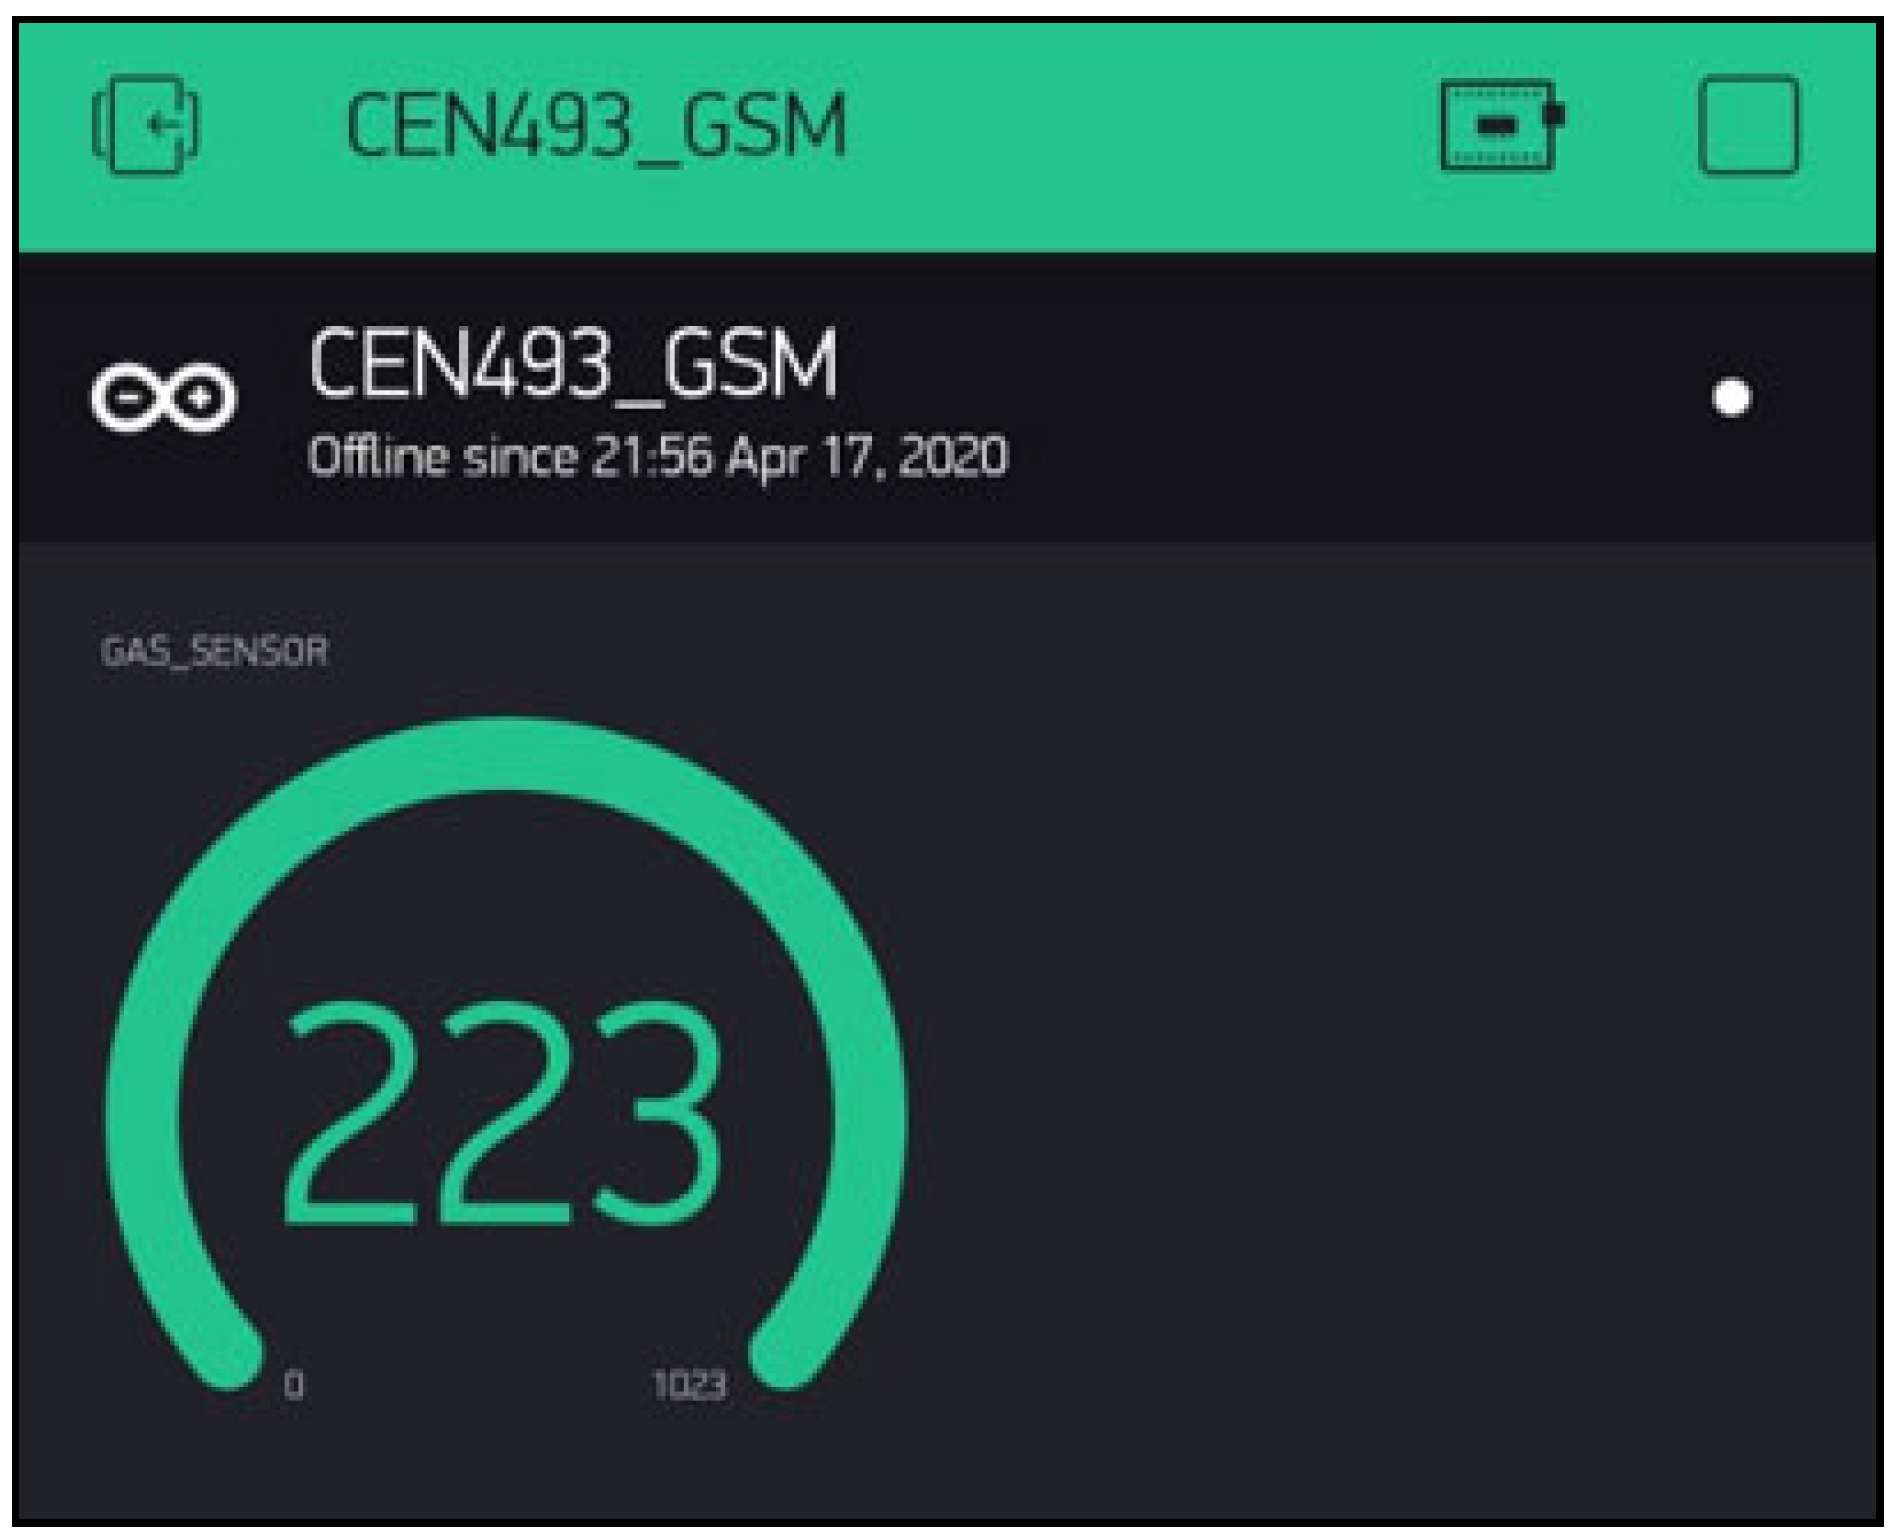Click the green header title CEN493_GSM

click(596, 127)
